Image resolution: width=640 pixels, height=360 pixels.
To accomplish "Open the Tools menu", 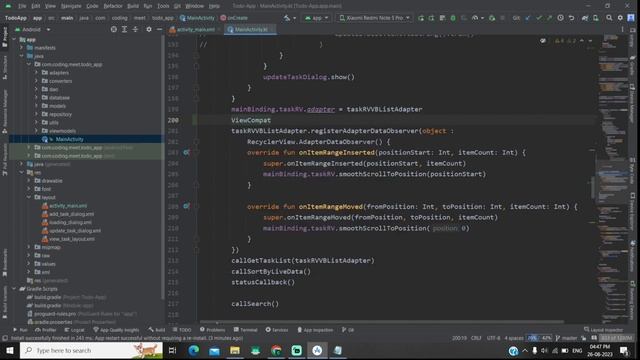I will 163,6.
